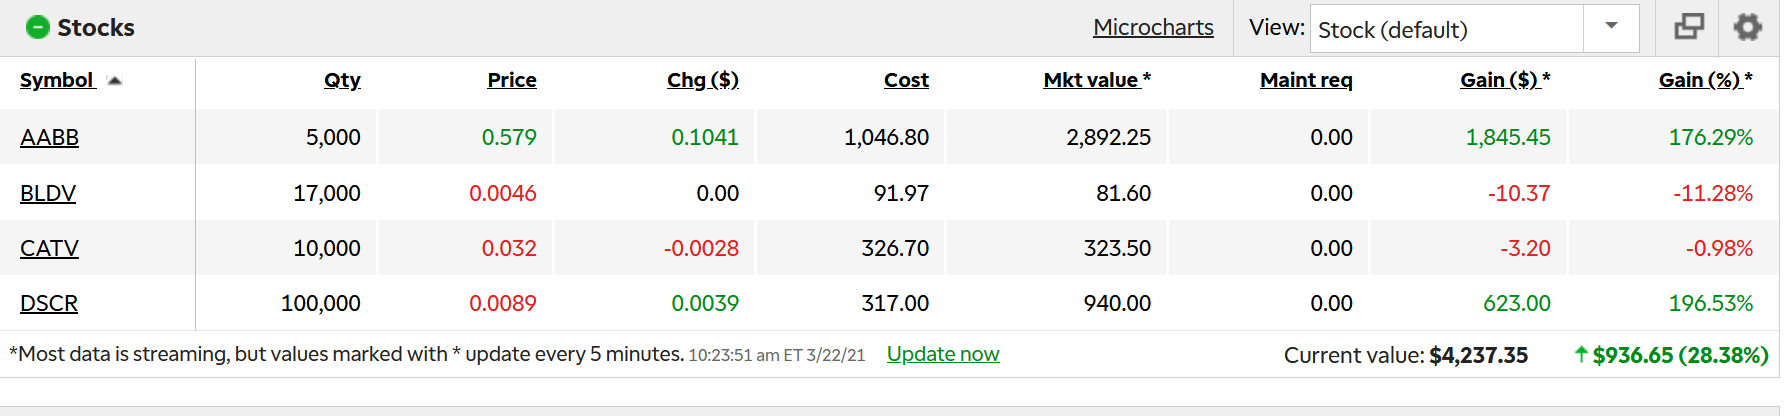Sort by Gain (%) column header

1700,80
